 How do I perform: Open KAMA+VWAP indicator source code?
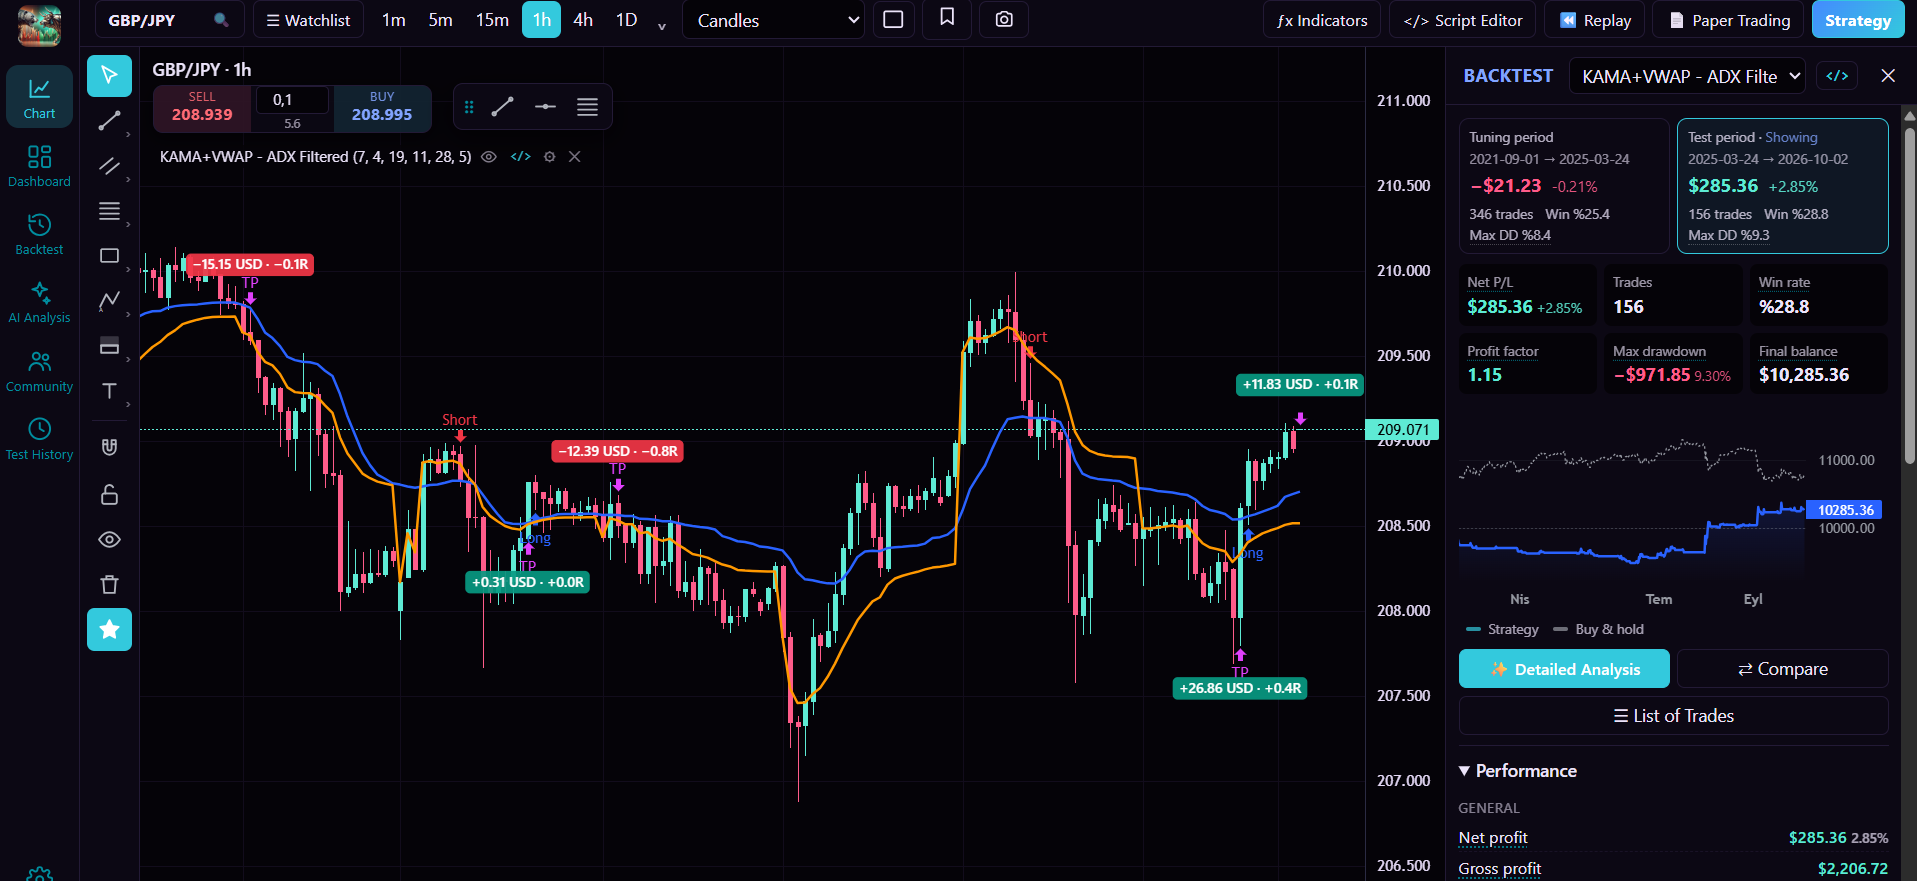click(x=521, y=157)
